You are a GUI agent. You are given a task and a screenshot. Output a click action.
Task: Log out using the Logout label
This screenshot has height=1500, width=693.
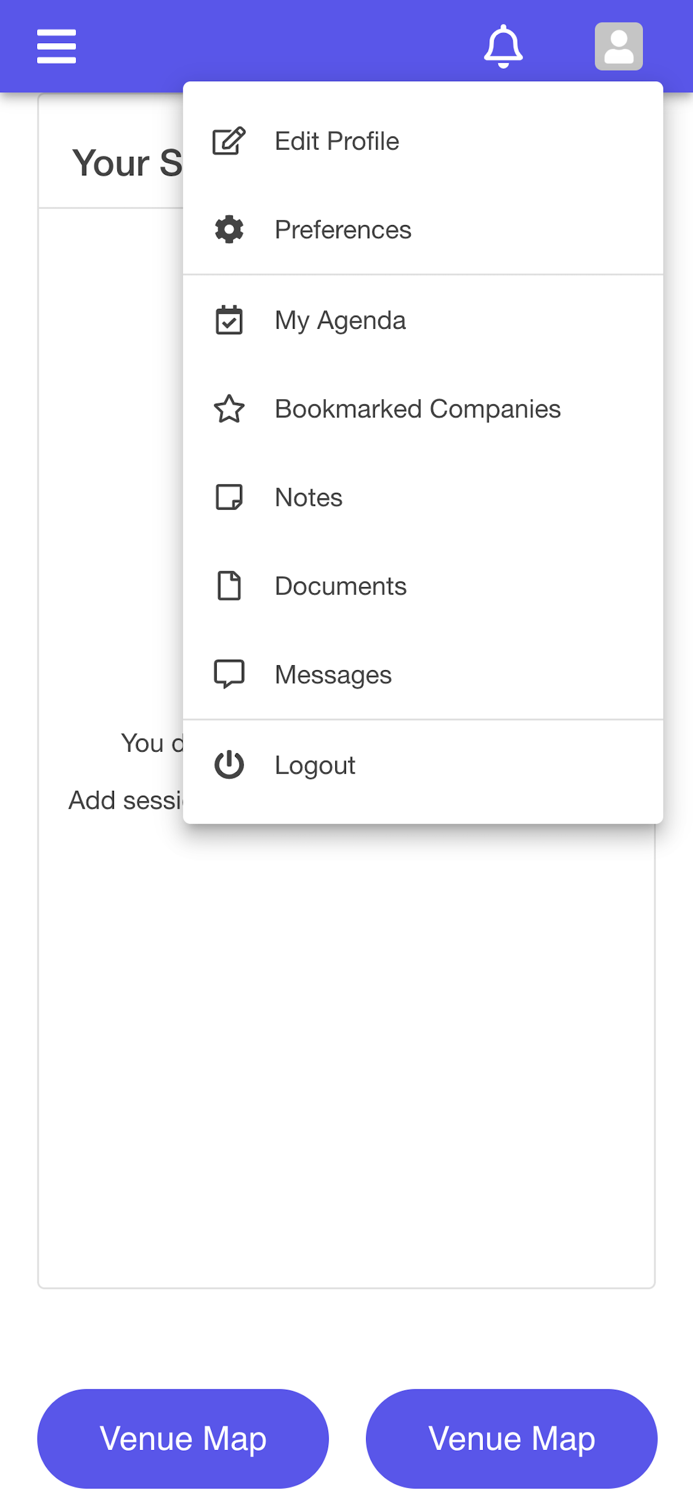(x=315, y=765)
